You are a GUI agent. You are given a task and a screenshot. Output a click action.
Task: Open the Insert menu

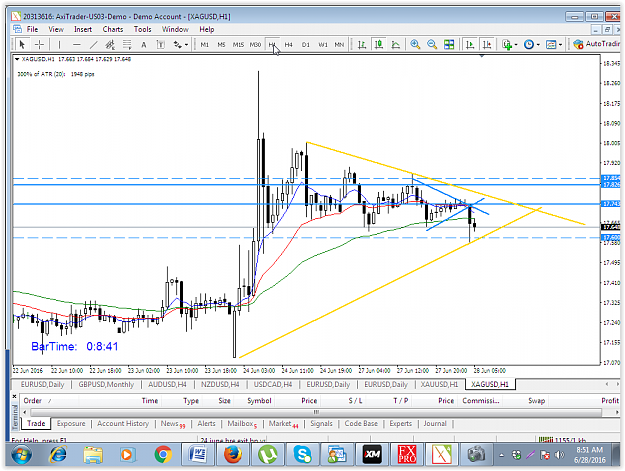[x=83, y=29]
